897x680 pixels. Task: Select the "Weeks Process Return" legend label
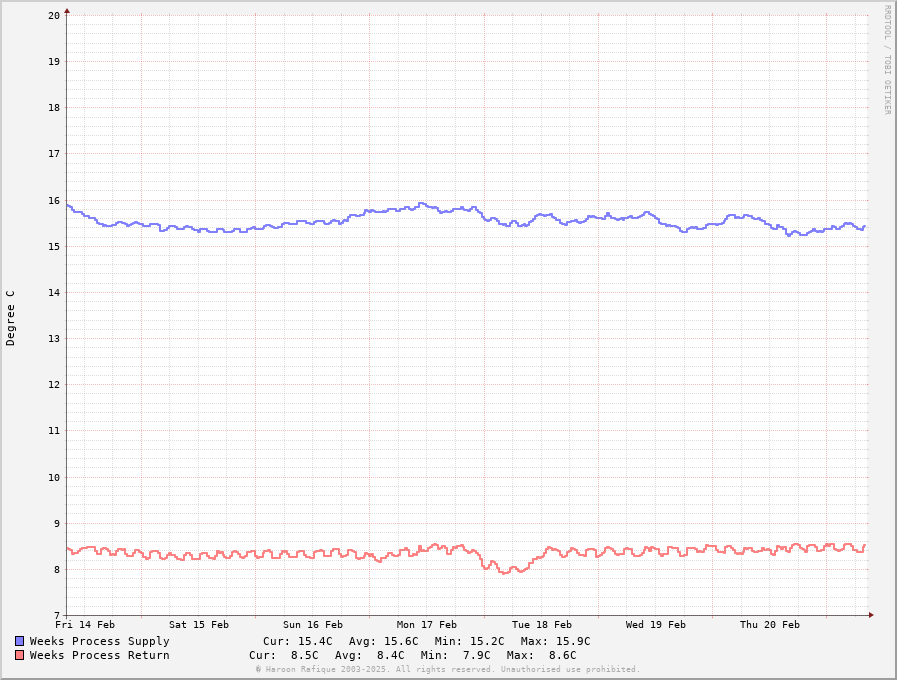point(99,655)
